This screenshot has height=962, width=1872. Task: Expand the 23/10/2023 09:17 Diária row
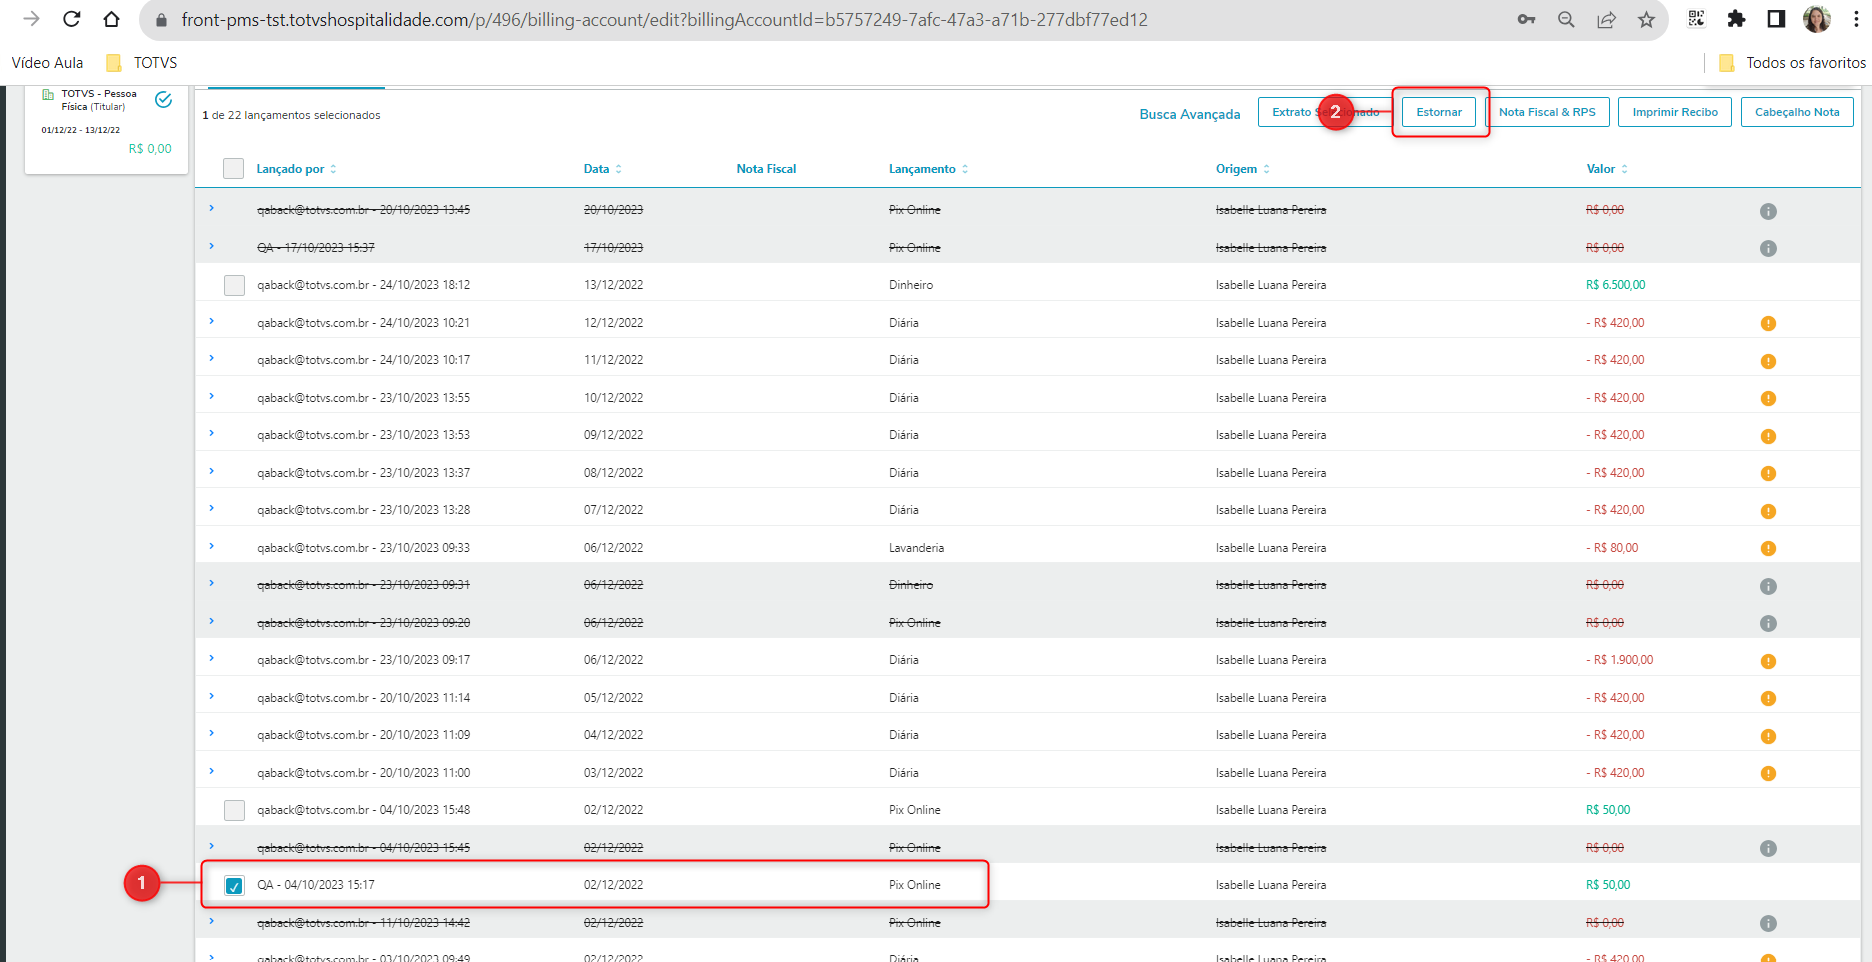tap(211, 658)
